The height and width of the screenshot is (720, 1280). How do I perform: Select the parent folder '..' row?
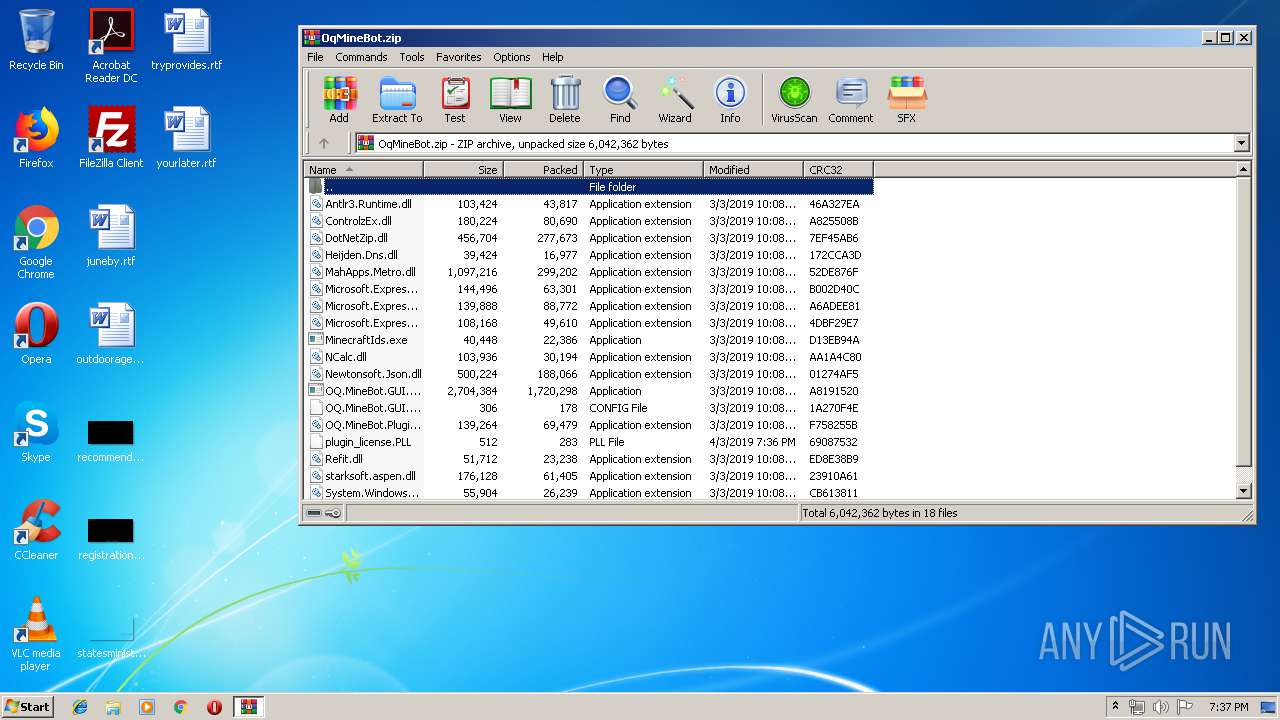pos(589,187)
